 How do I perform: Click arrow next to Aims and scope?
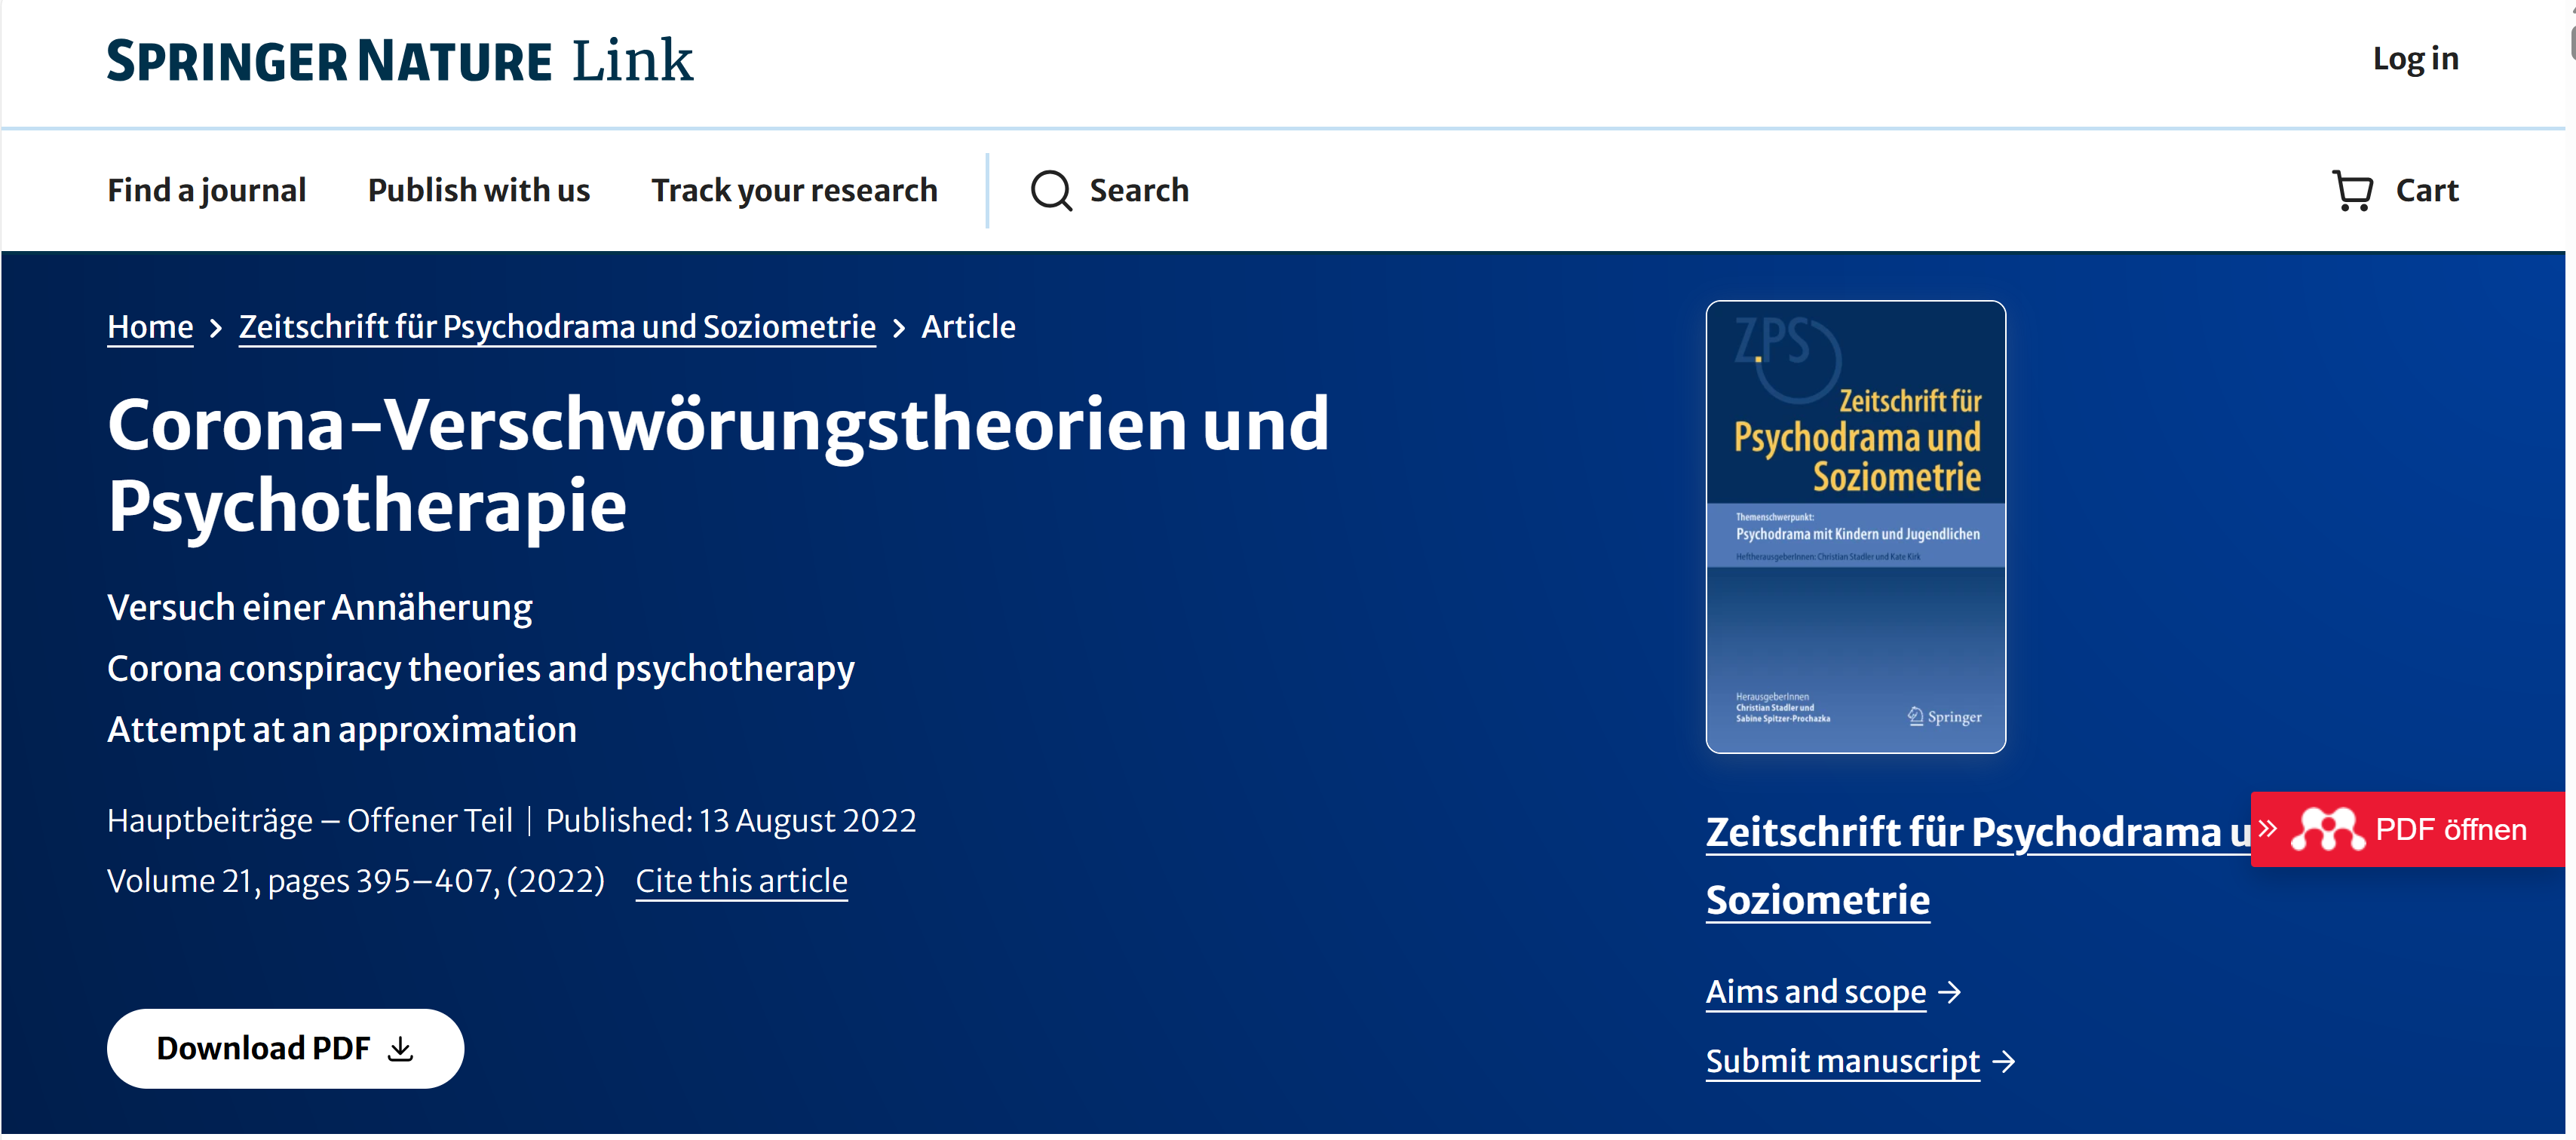1949,992
